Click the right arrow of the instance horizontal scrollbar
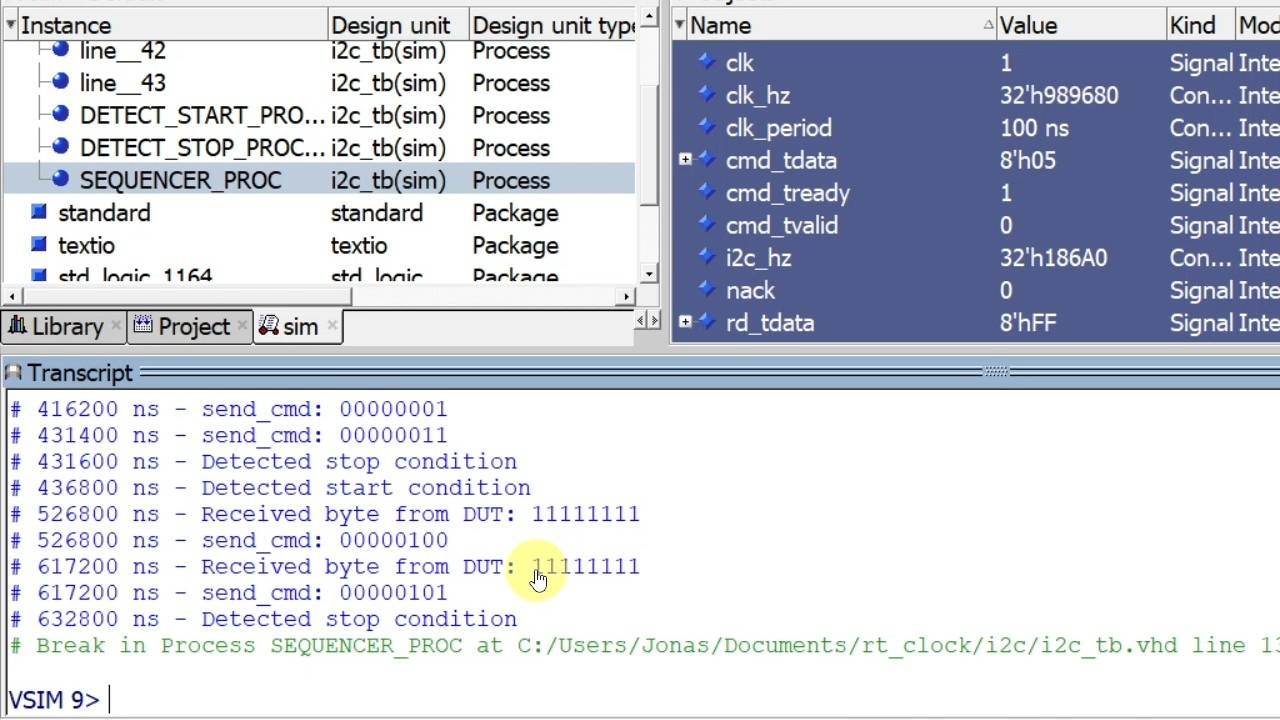The height and width of the screenshot is (720, 1280). tap(627, 296)
